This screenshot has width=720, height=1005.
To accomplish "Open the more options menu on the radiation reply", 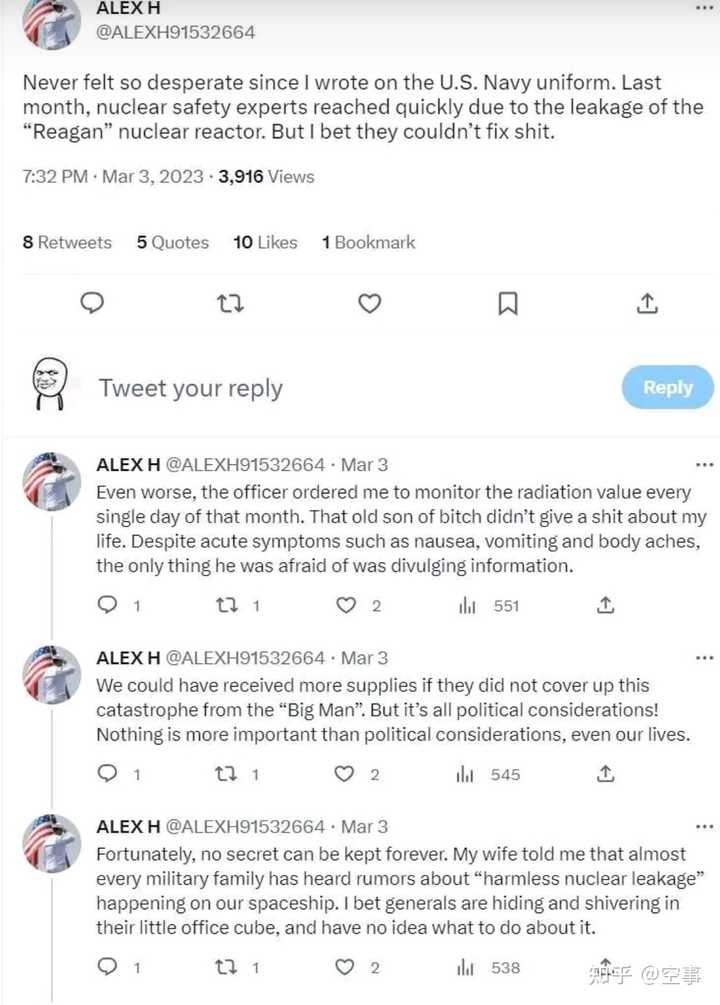I will [x=704, y=465].
